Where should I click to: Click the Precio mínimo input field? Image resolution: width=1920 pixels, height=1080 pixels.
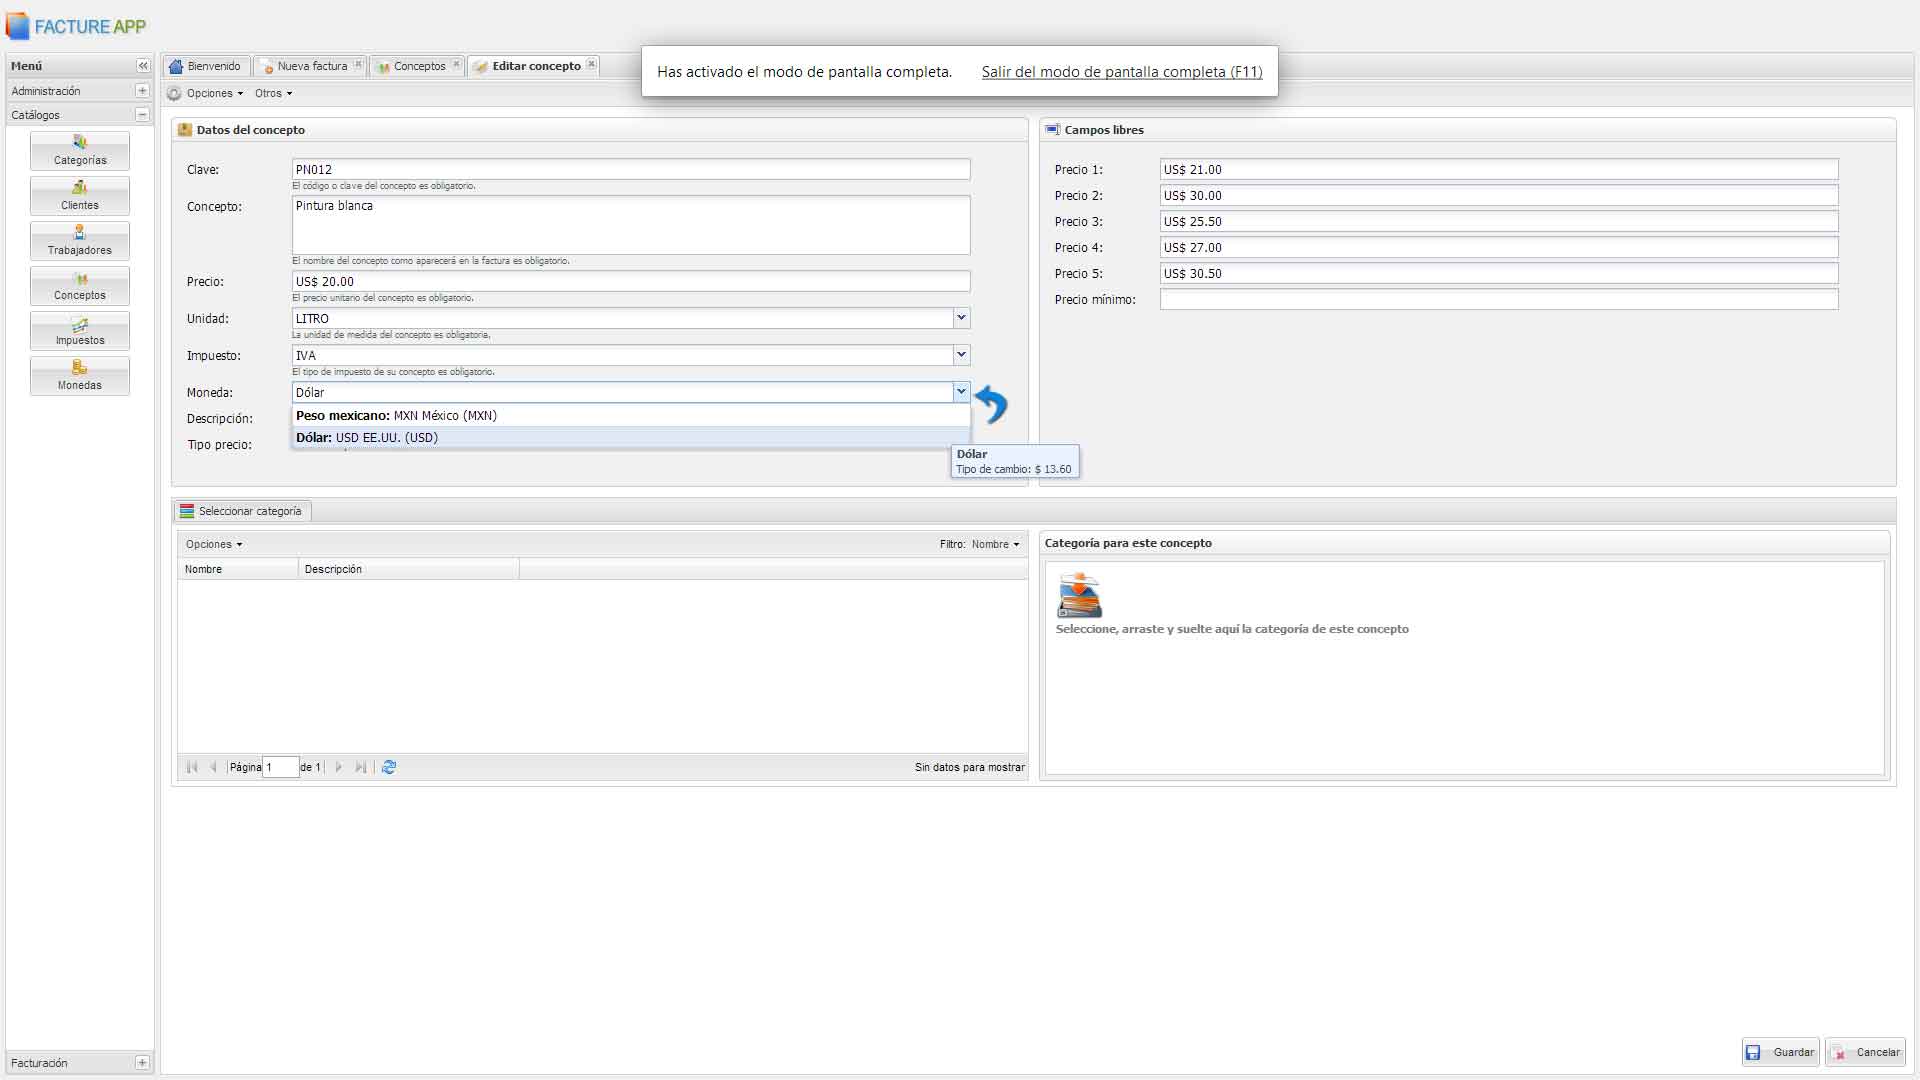click(x=1498, y=299)
